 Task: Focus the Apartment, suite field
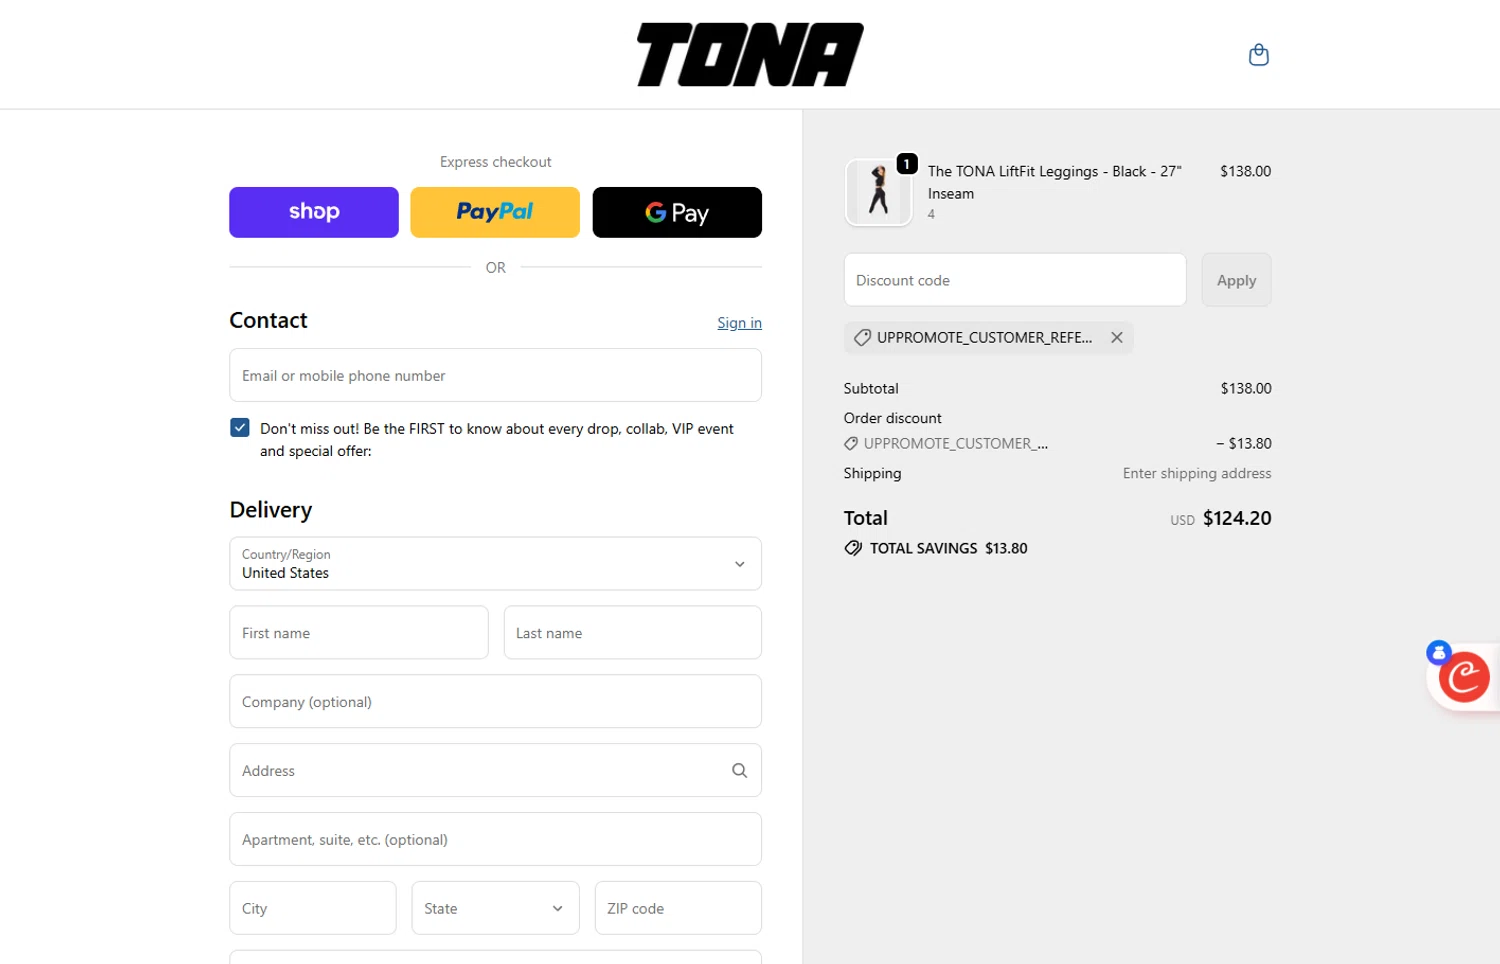[x=495, y=840]
